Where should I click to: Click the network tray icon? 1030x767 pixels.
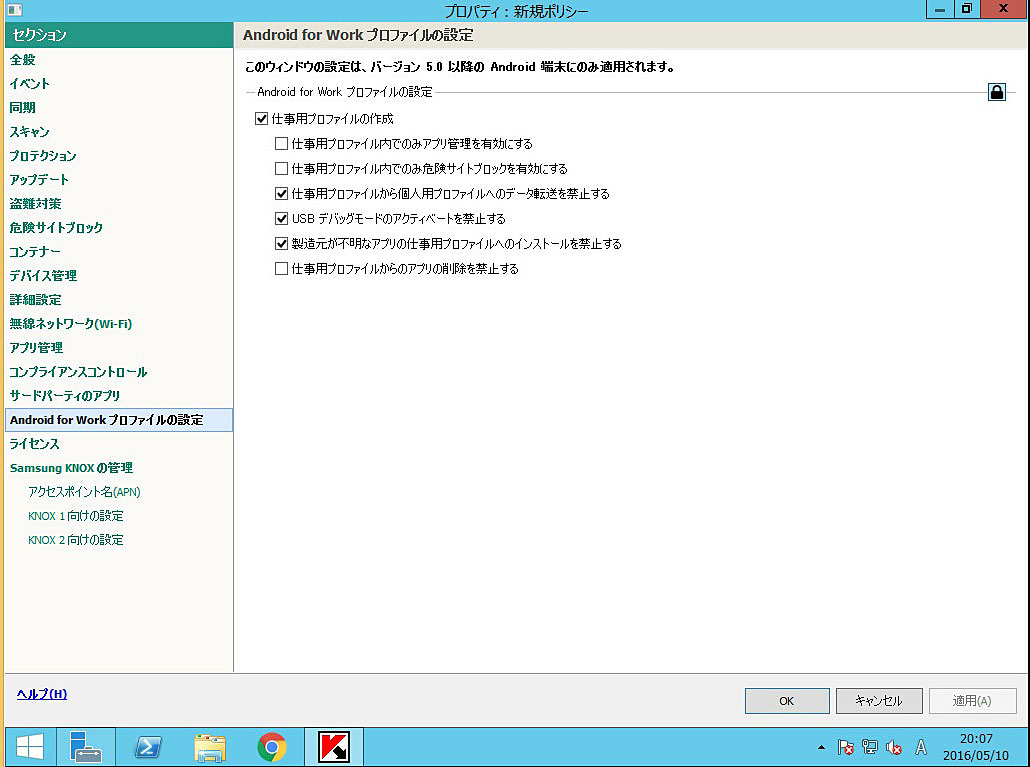(870, 747)
